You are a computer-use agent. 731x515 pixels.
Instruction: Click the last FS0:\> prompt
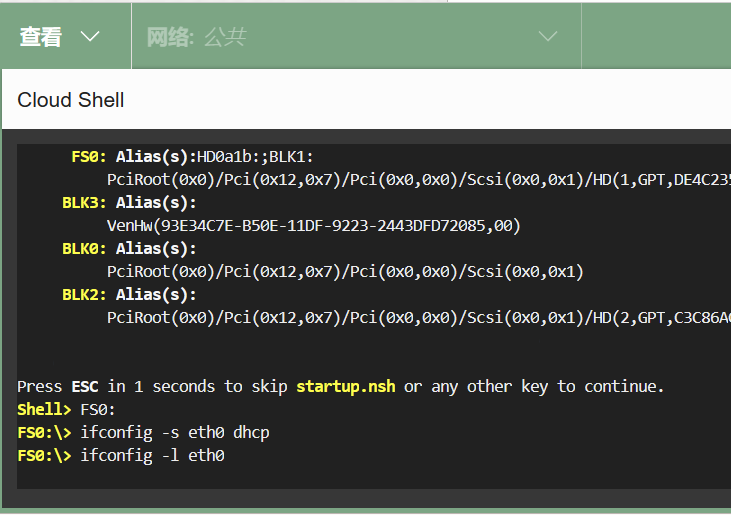click(x=44, y=455)
